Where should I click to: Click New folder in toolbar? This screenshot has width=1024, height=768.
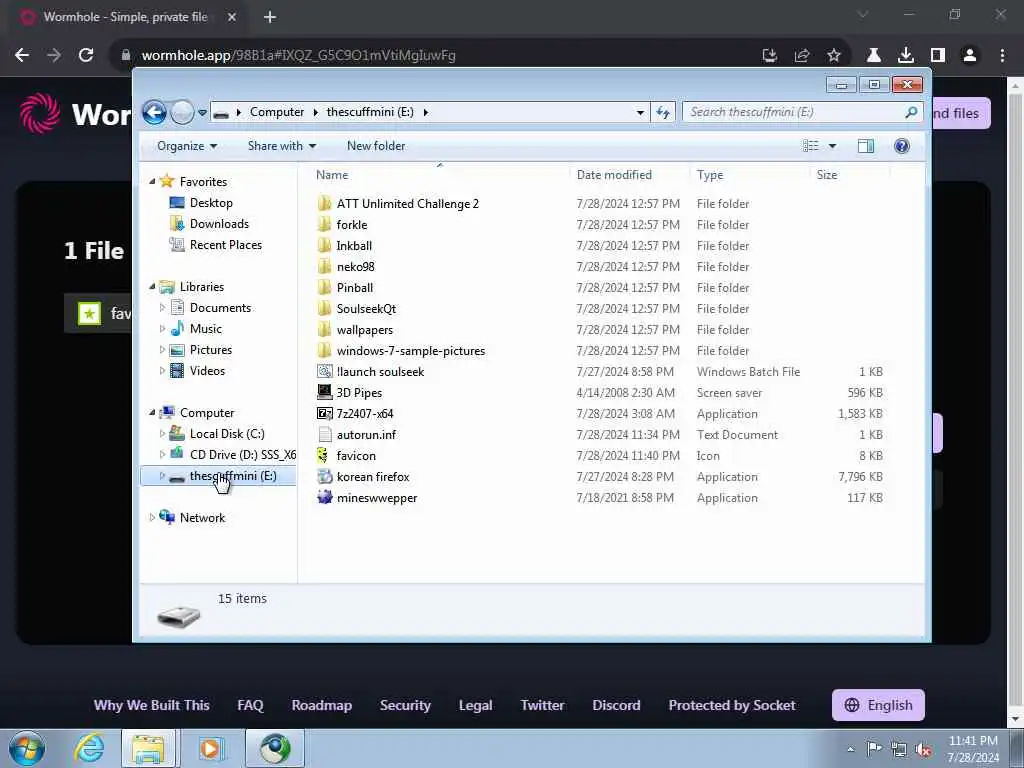pyautogui.click(x=376, y=146)
